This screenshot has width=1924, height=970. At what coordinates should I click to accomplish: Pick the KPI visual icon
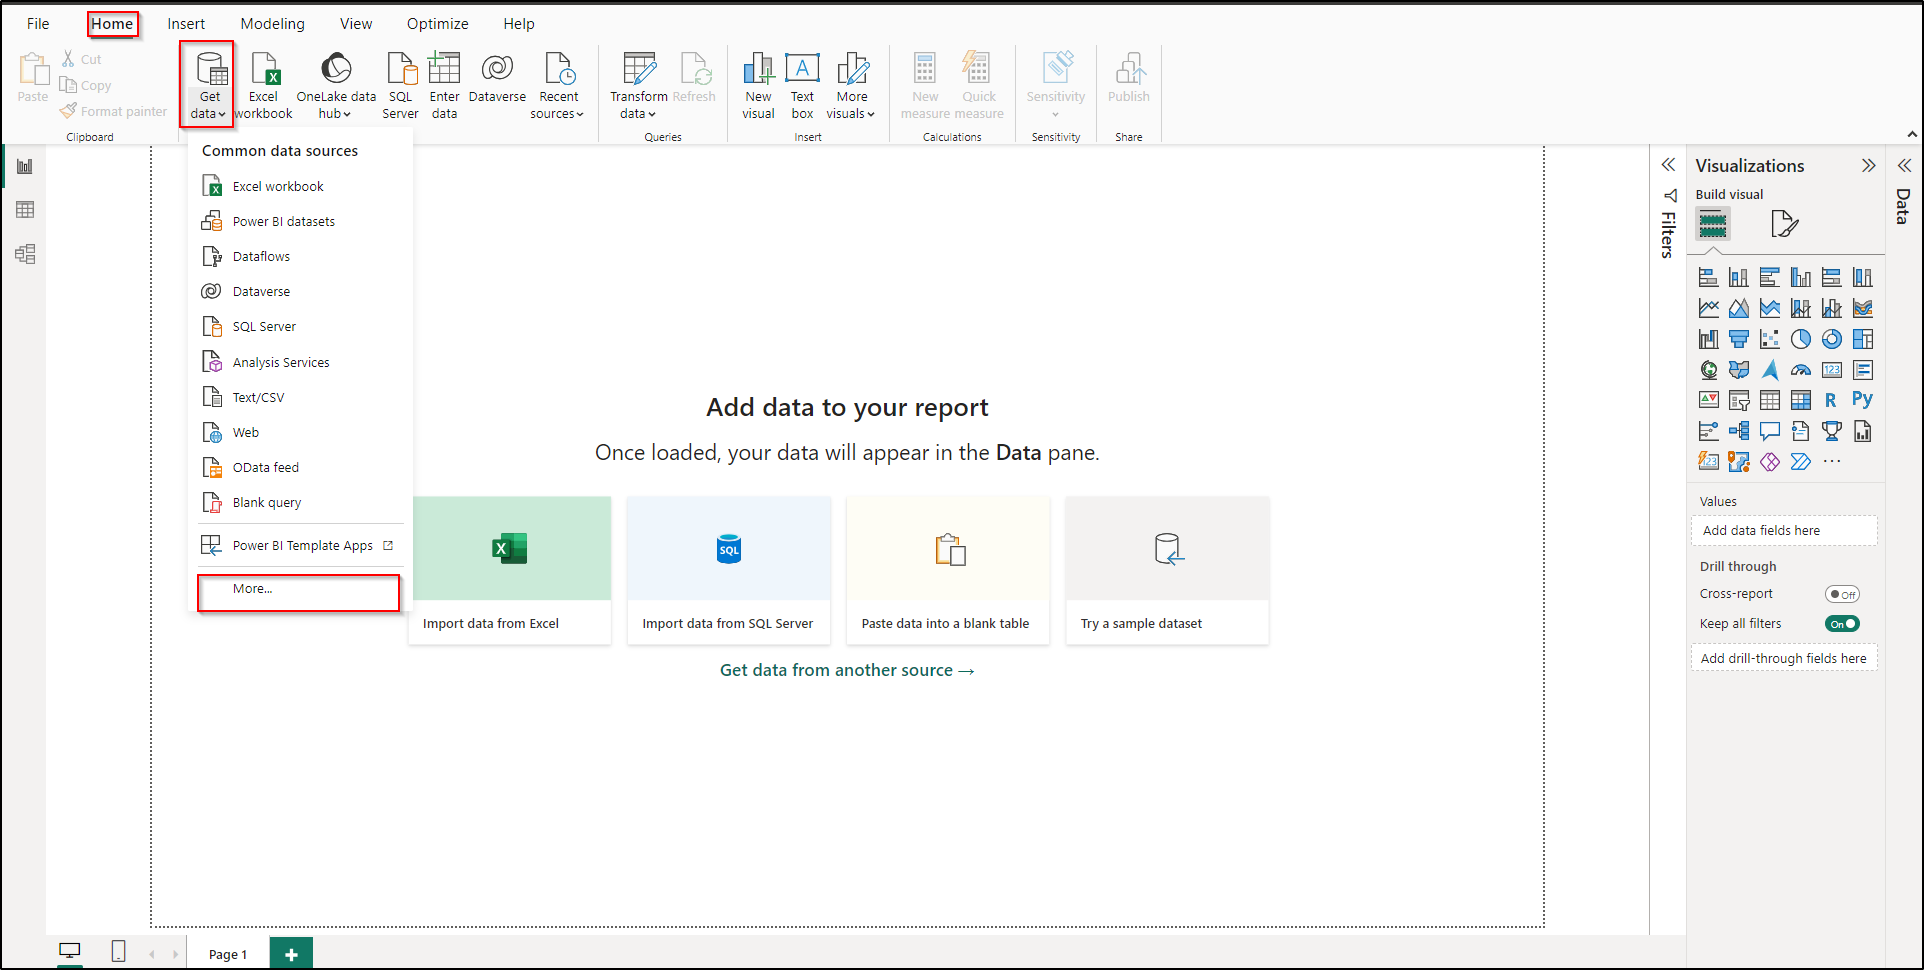coord(1709,400)
